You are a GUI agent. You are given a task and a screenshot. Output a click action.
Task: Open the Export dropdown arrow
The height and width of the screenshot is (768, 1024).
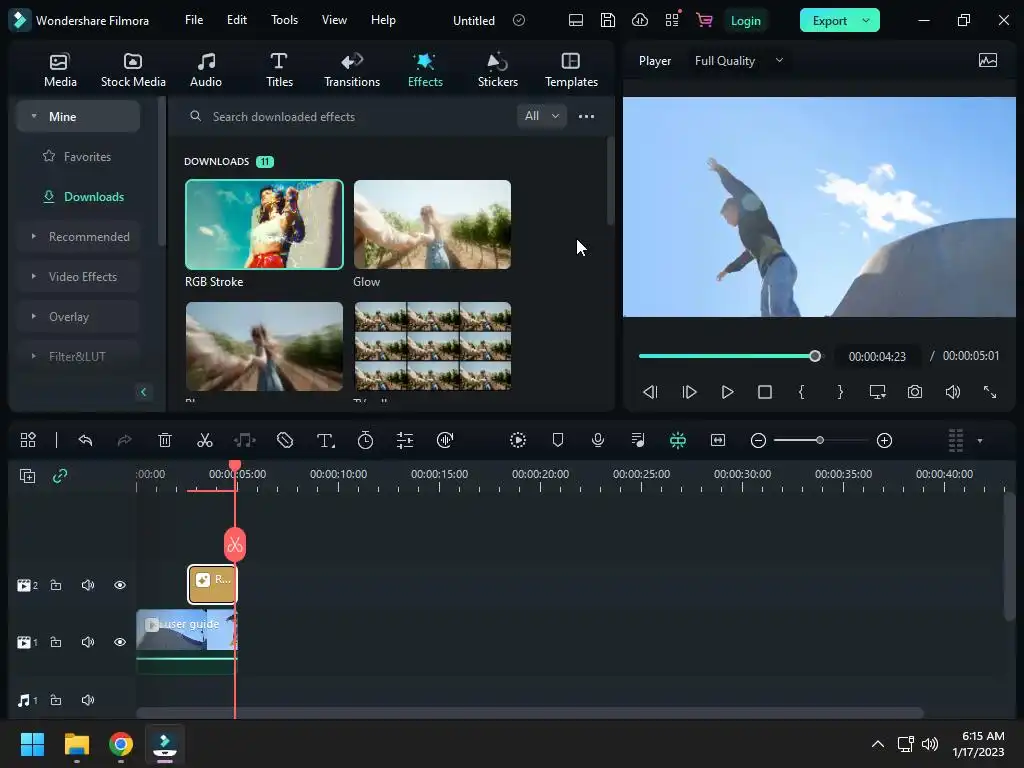click(867, 21)
